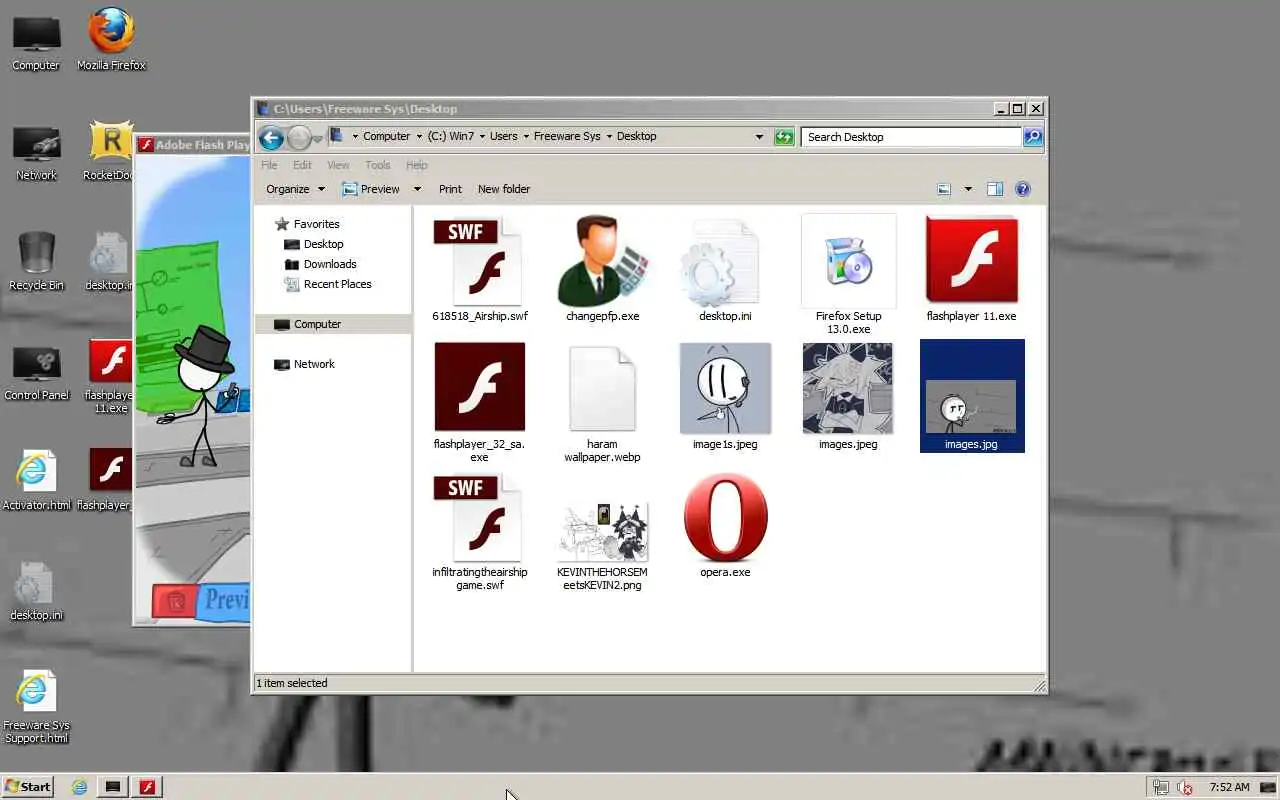The height and width of the screenshot is (800, 1280).
Task: Click the Adobe Flash Player window title bar
Action: click(193, 145)
